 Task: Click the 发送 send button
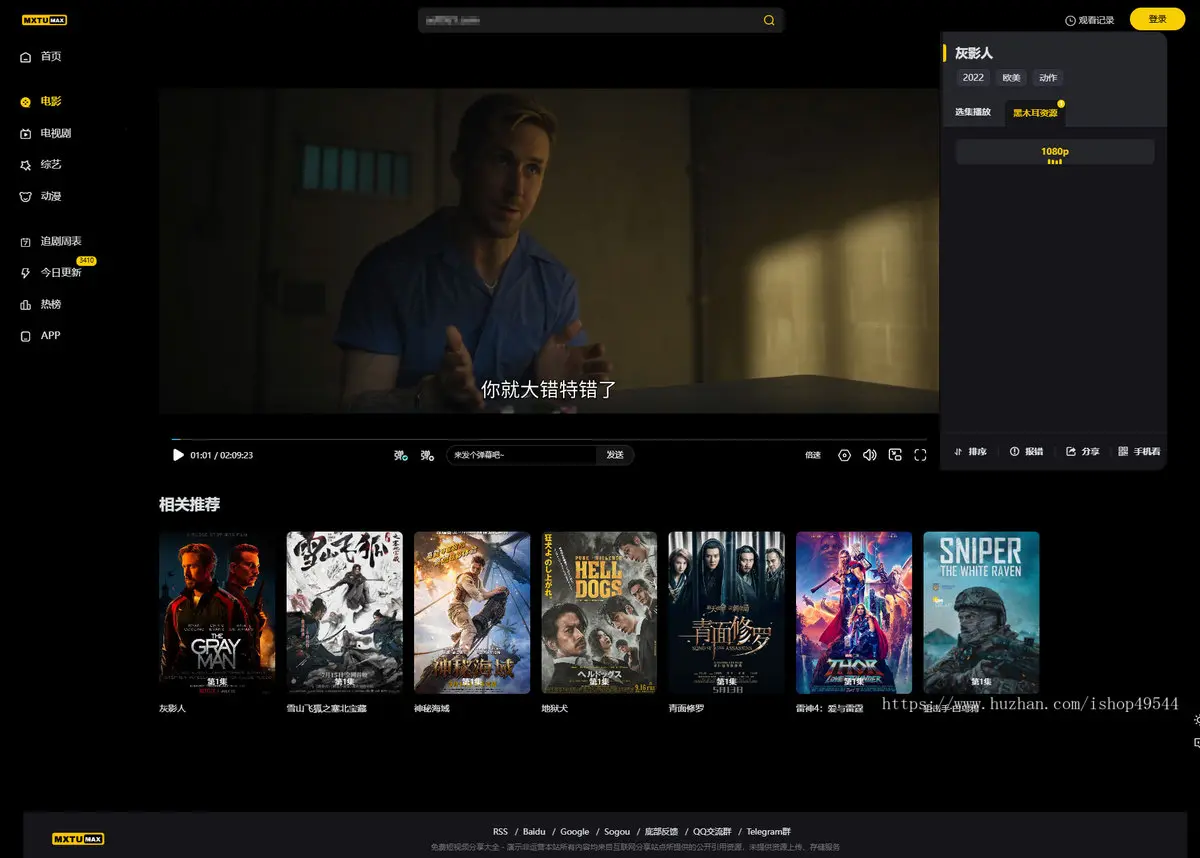(x=615, y=455)
